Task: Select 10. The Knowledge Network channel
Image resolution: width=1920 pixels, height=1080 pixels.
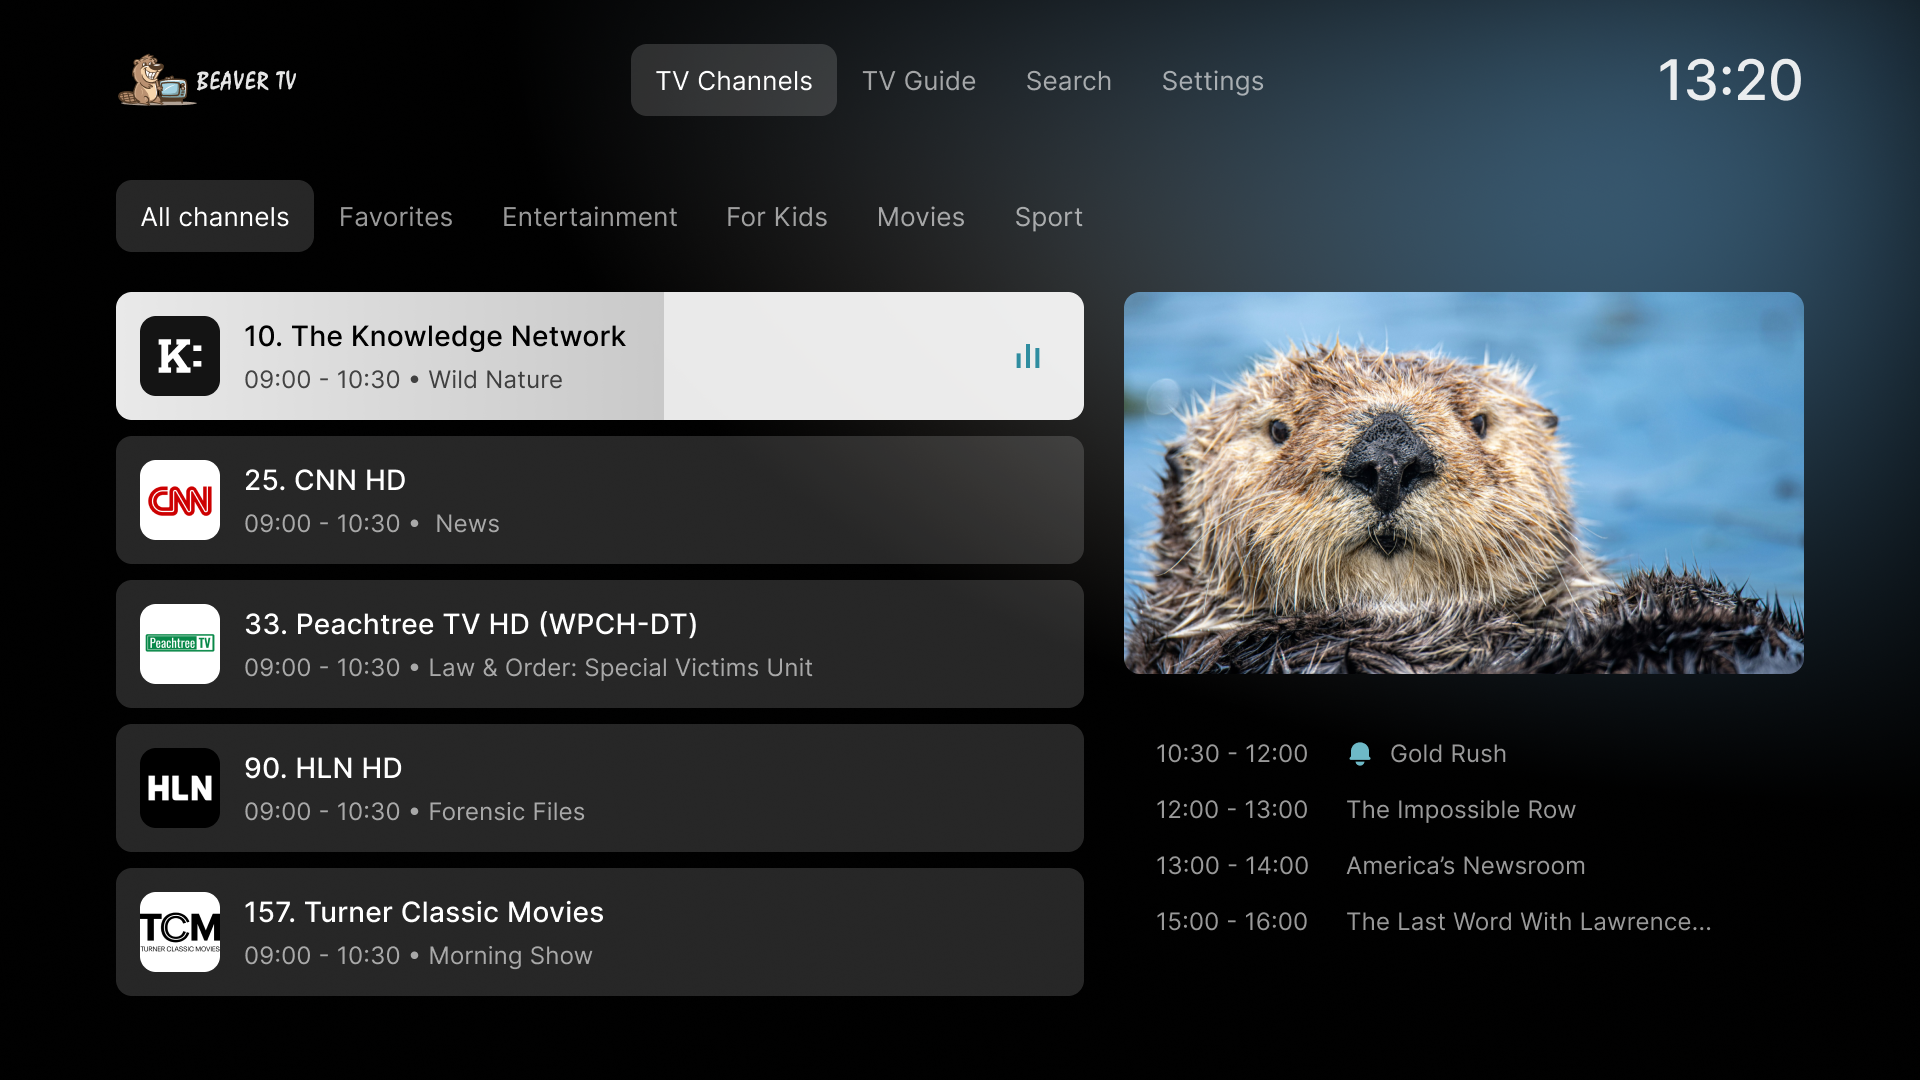Action: [x=600, y=356]
